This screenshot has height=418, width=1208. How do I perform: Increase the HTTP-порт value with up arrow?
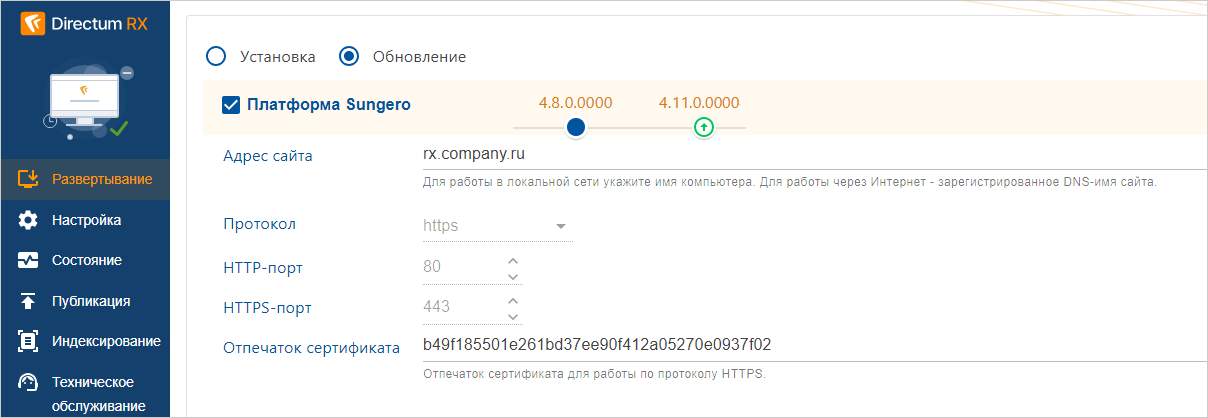(x=513, y=260)
